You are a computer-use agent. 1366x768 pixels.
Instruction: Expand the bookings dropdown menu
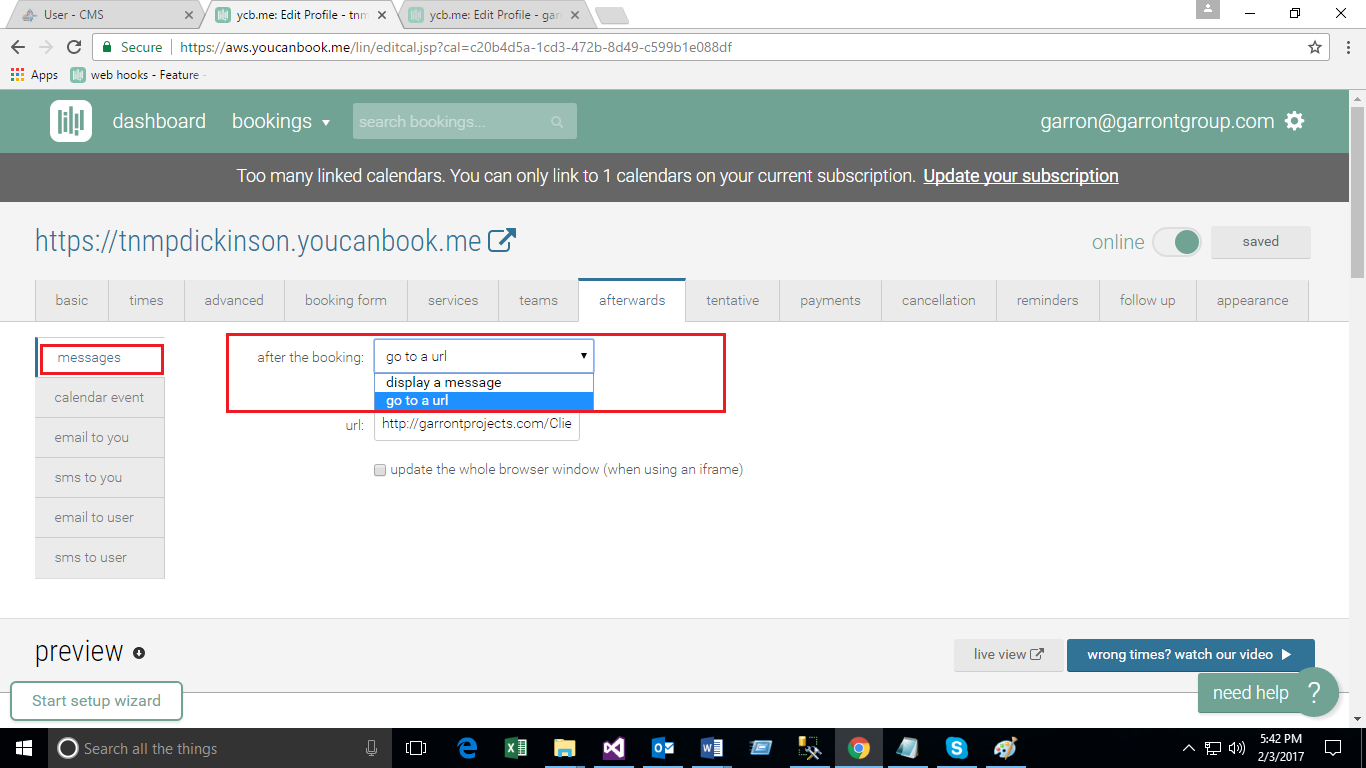[281, 122]
